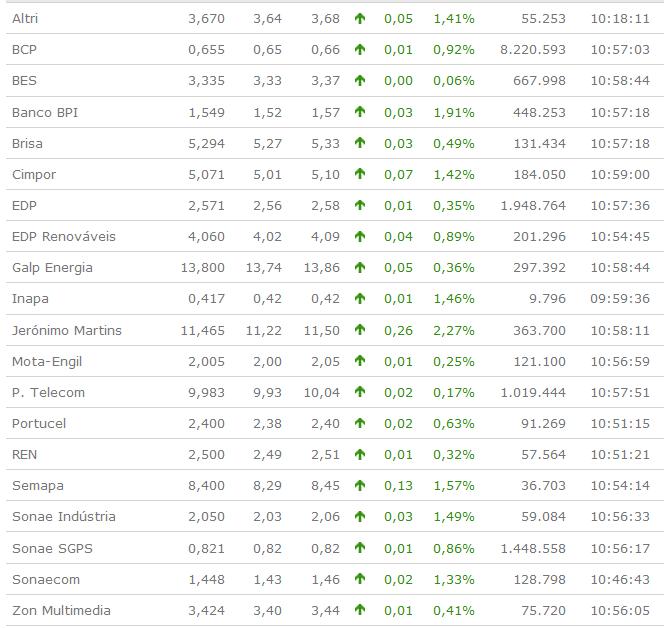Select the REN stock name
The width and height of the screenshot is (664, 628).
[25, 454]
